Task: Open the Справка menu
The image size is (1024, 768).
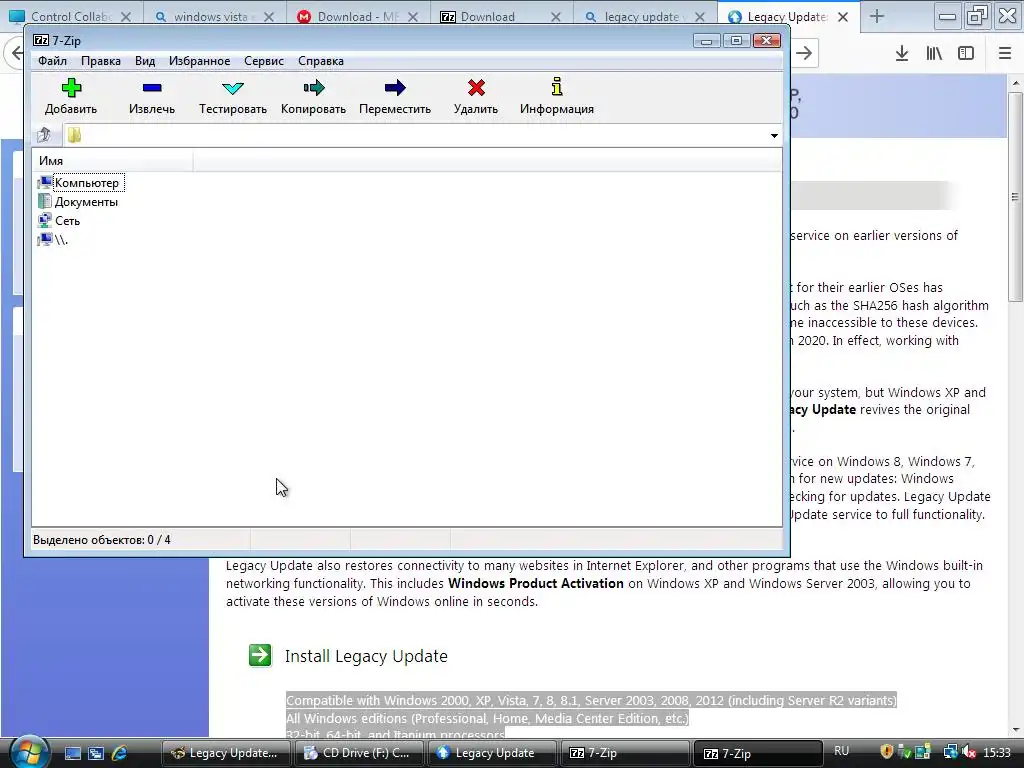Action: (x=321, y=61)
